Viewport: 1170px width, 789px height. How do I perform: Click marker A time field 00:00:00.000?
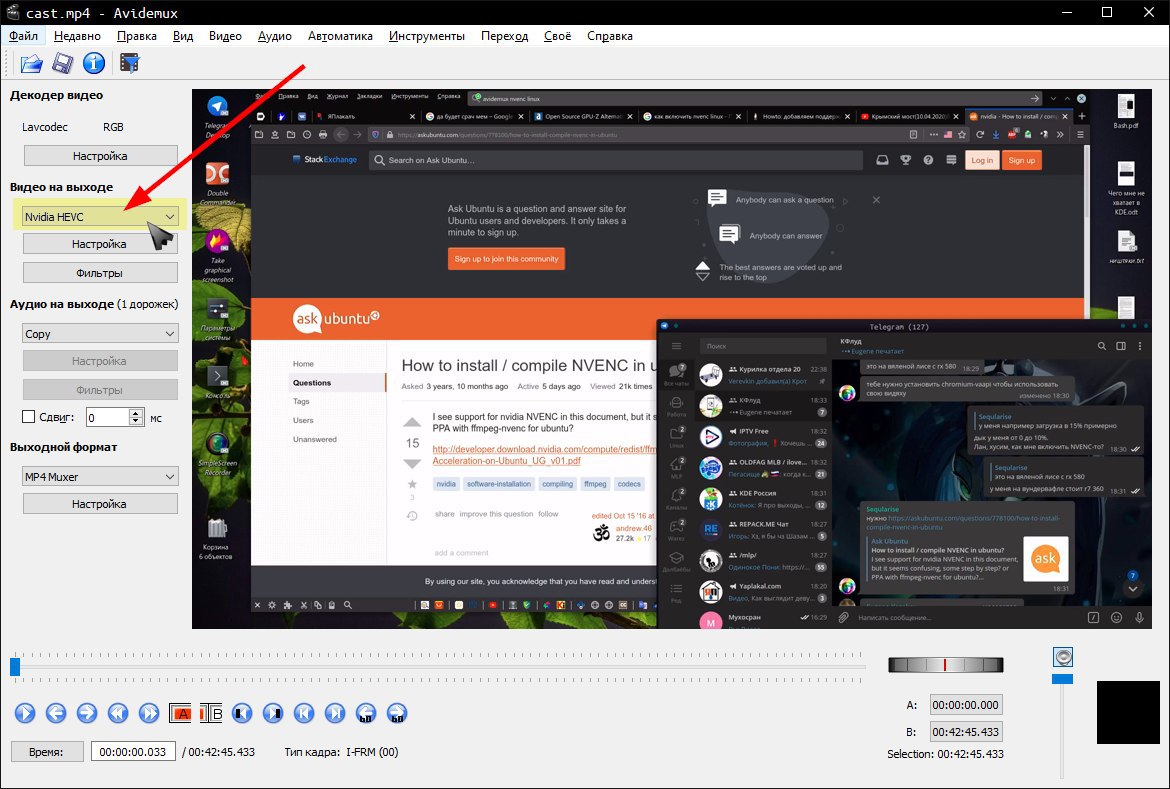click(x=966, y=705)
